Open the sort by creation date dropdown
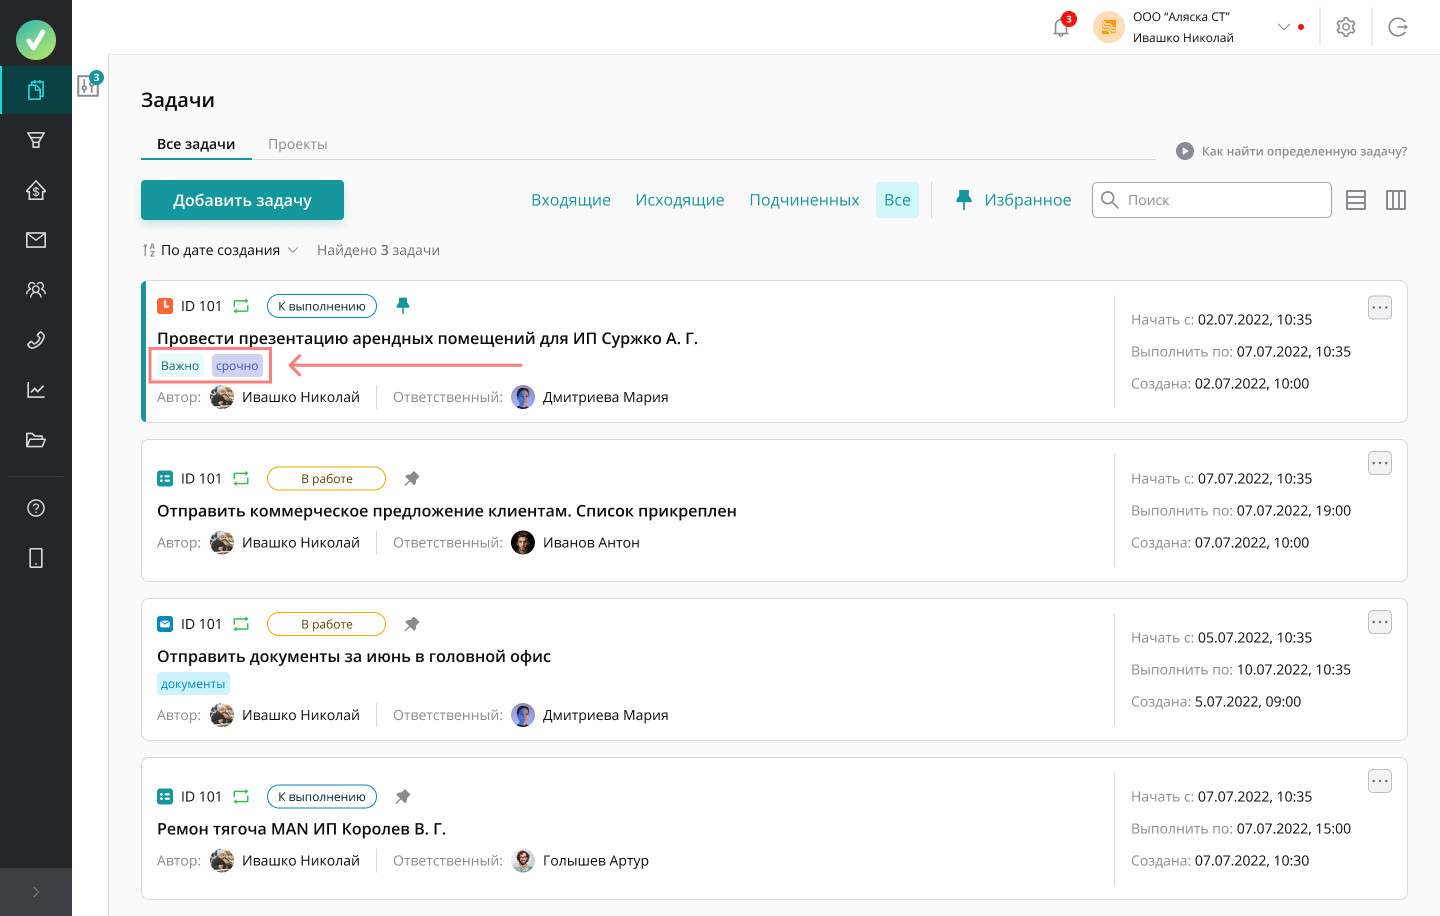 [221, 250]
